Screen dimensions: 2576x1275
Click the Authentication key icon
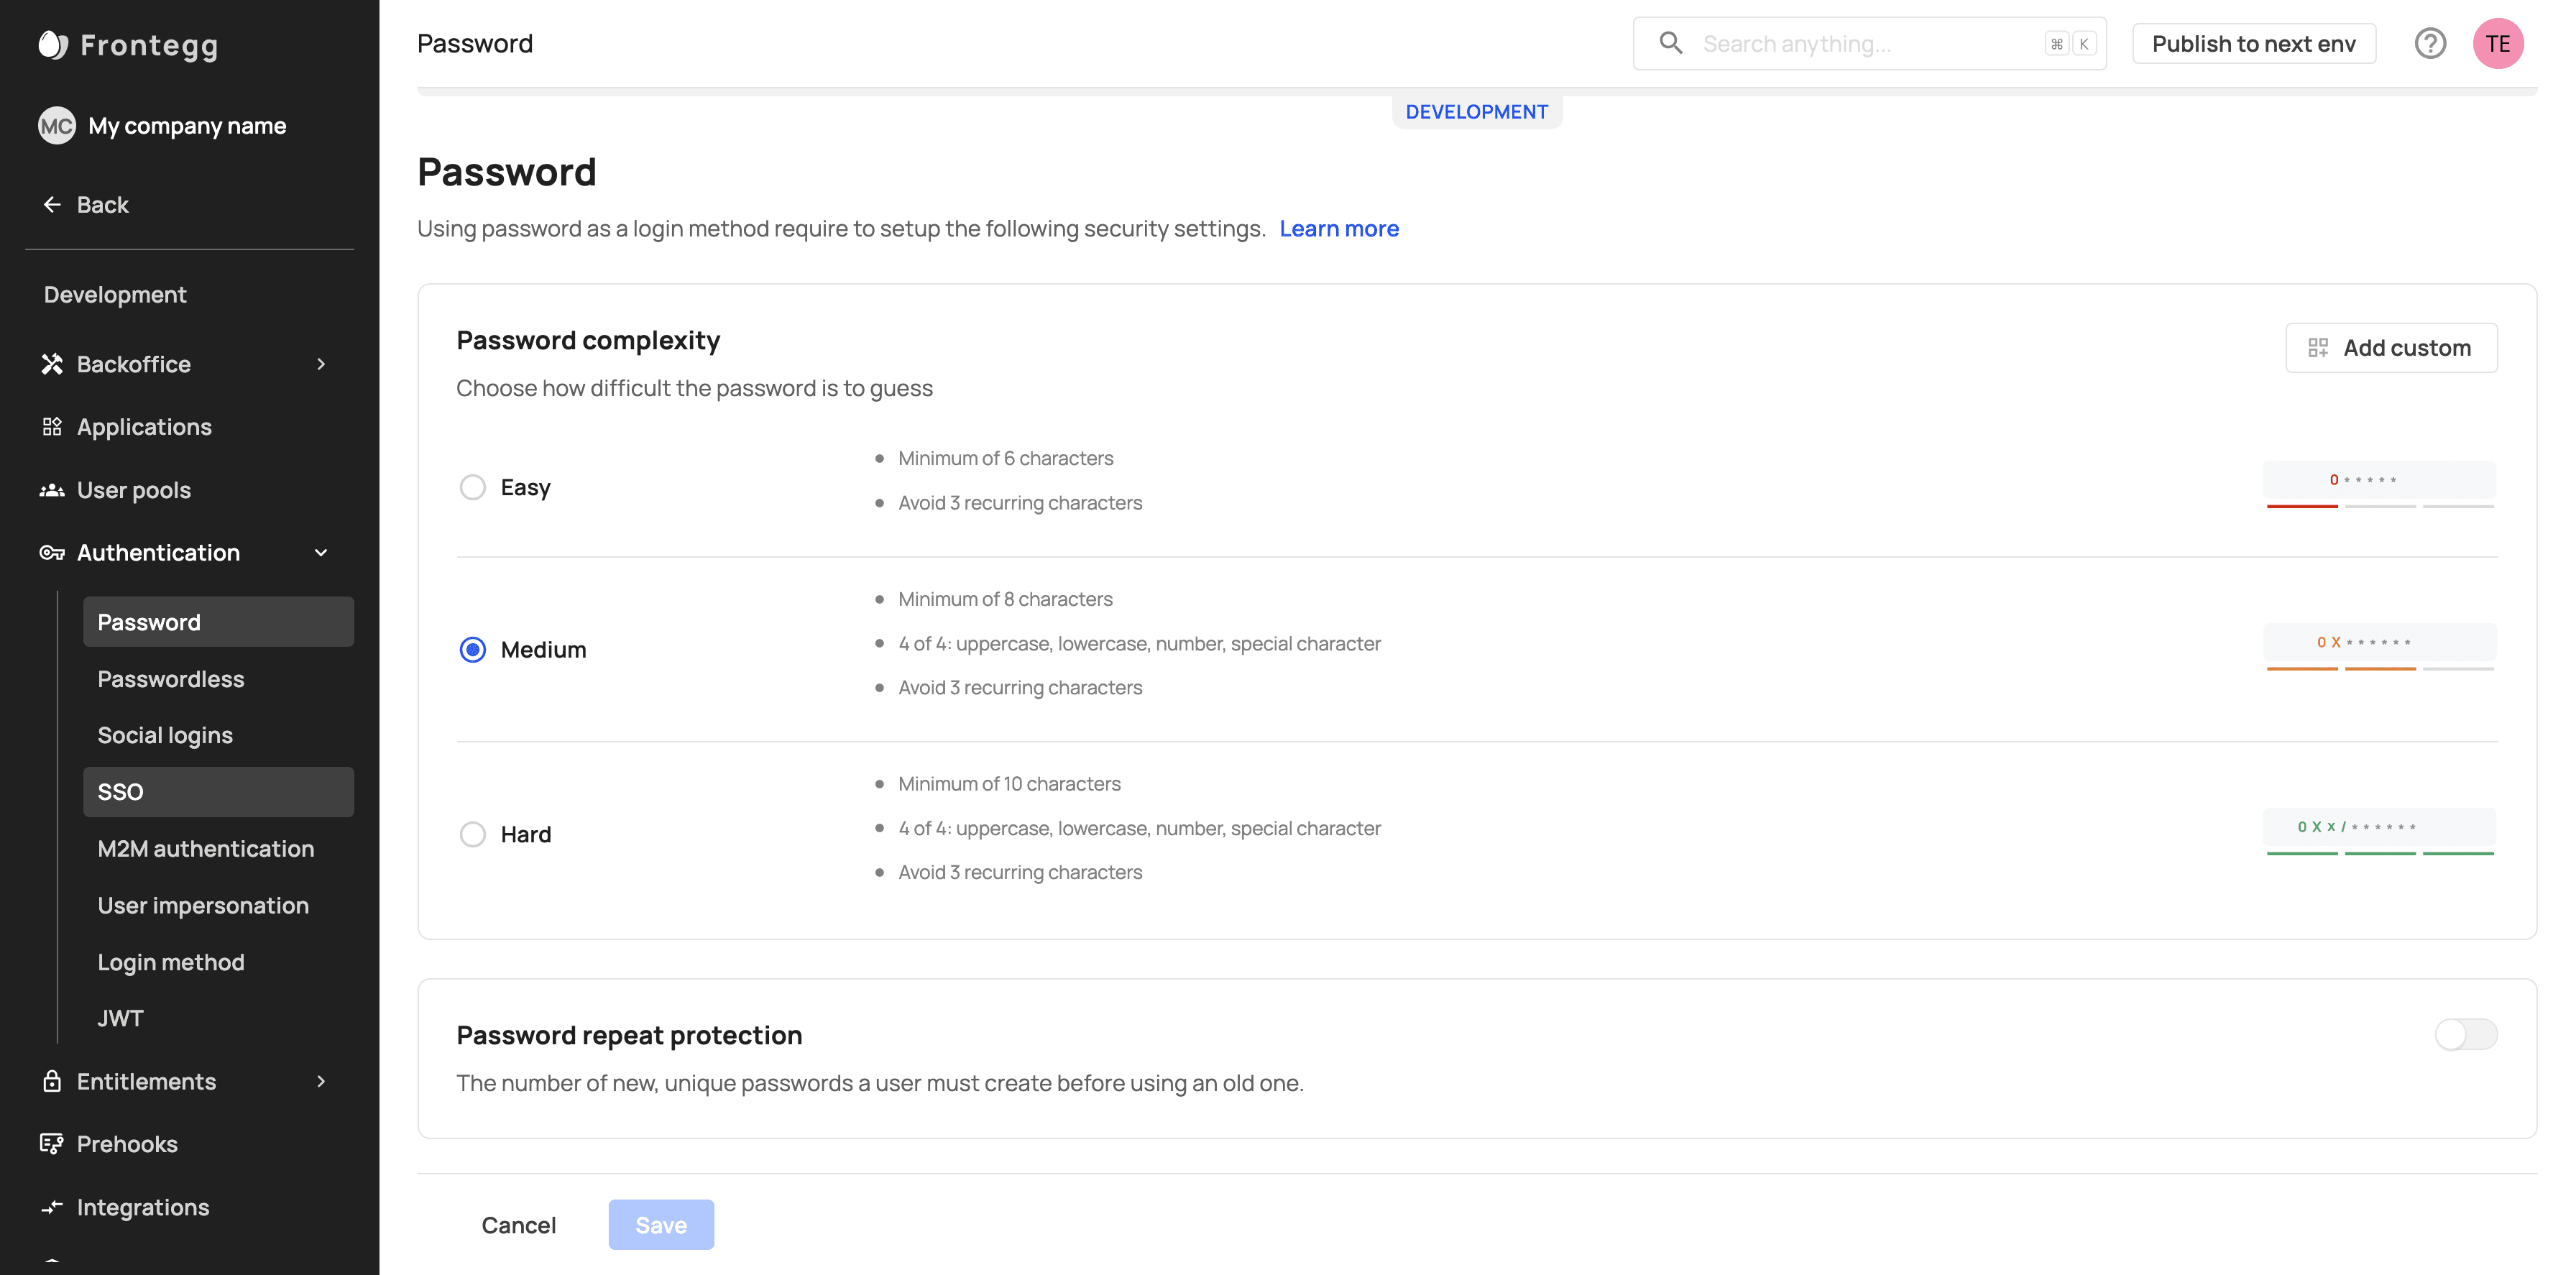pyautogui.click(x=52, y=553)
